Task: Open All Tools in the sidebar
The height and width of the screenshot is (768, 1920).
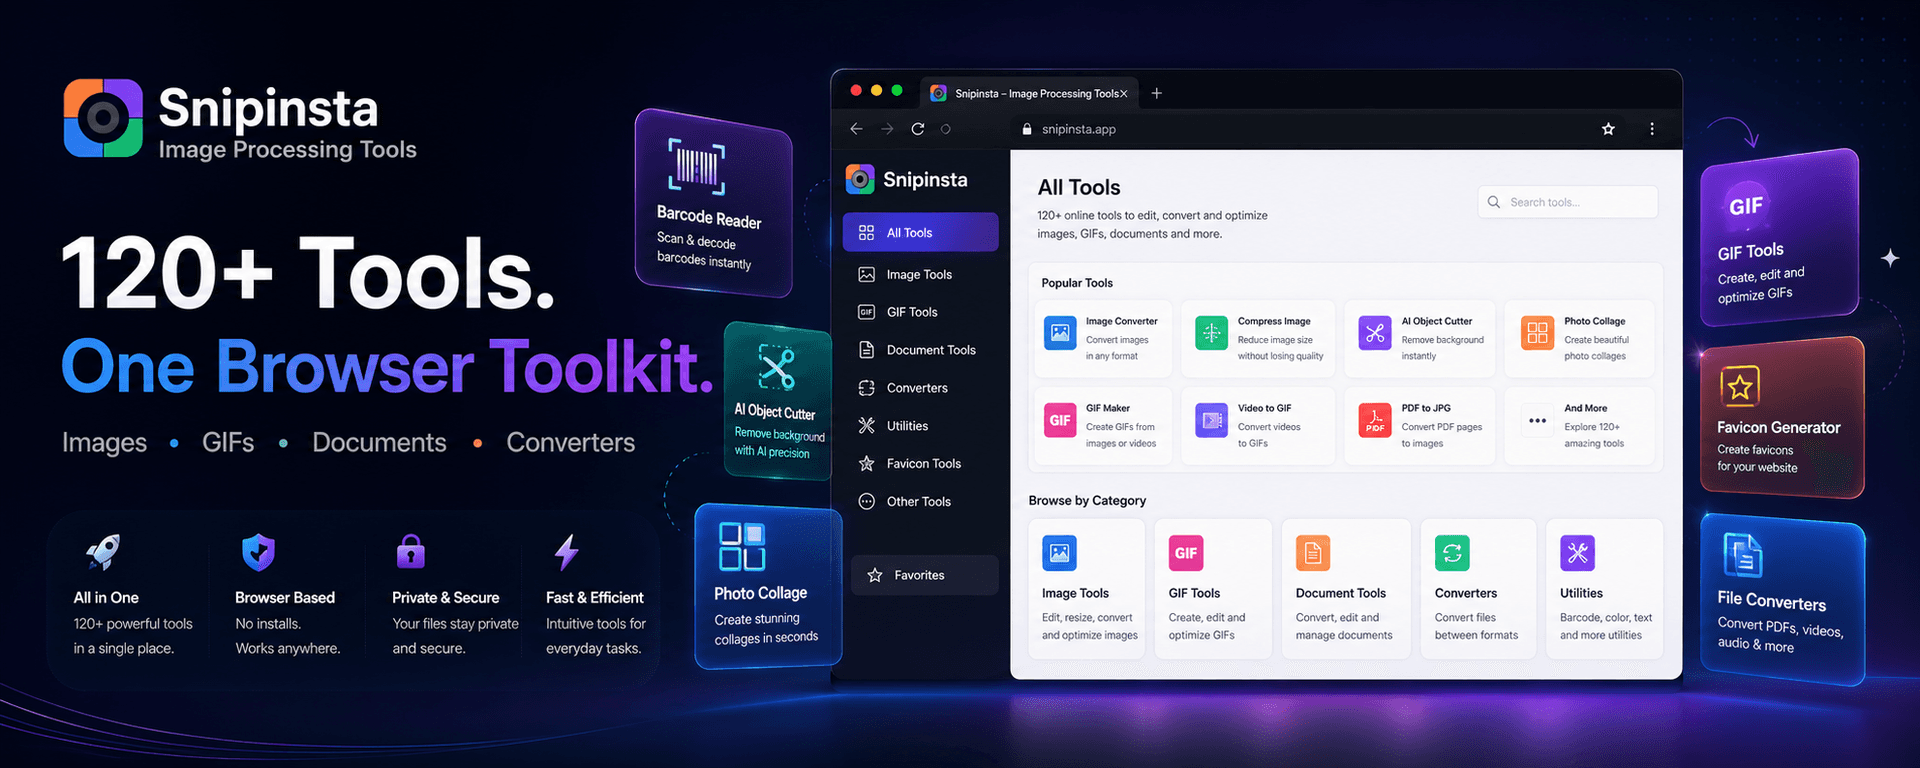Action: pos(920,232)
